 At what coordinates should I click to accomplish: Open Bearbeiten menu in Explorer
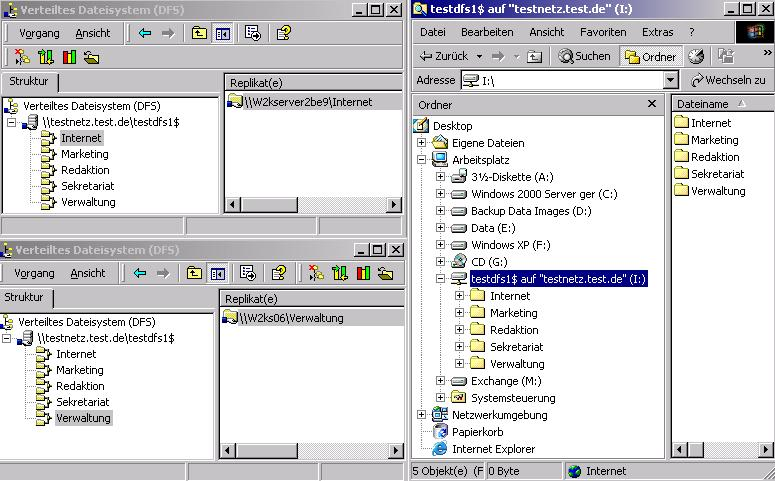[487, 32]
